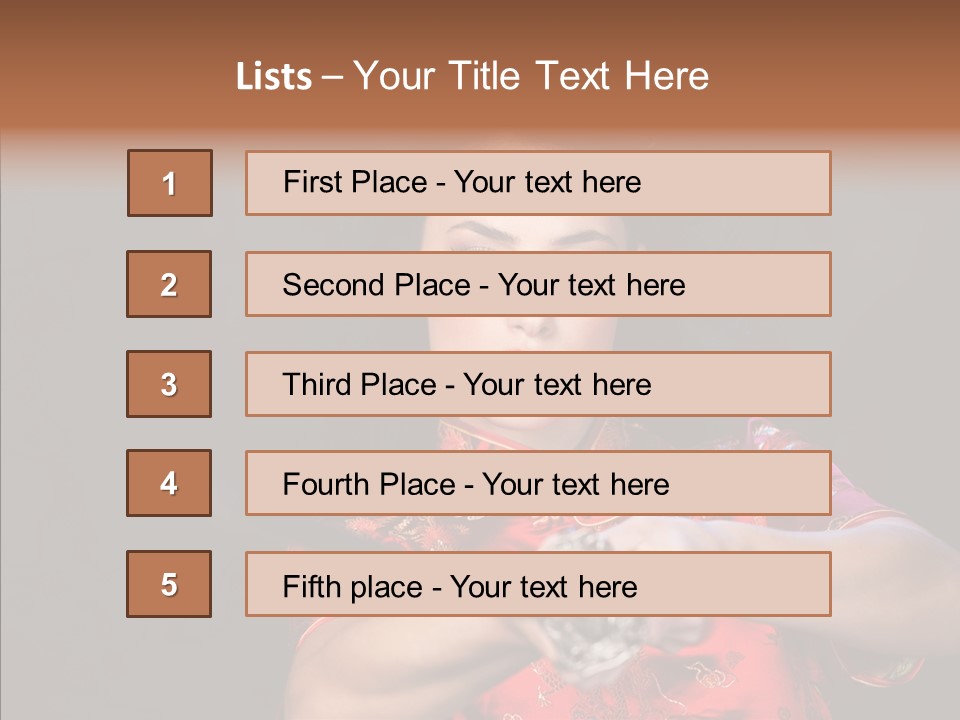The width and height of the screenshot is (960, 720).
Task: Select the number 2 box
Action: point(169,283)
